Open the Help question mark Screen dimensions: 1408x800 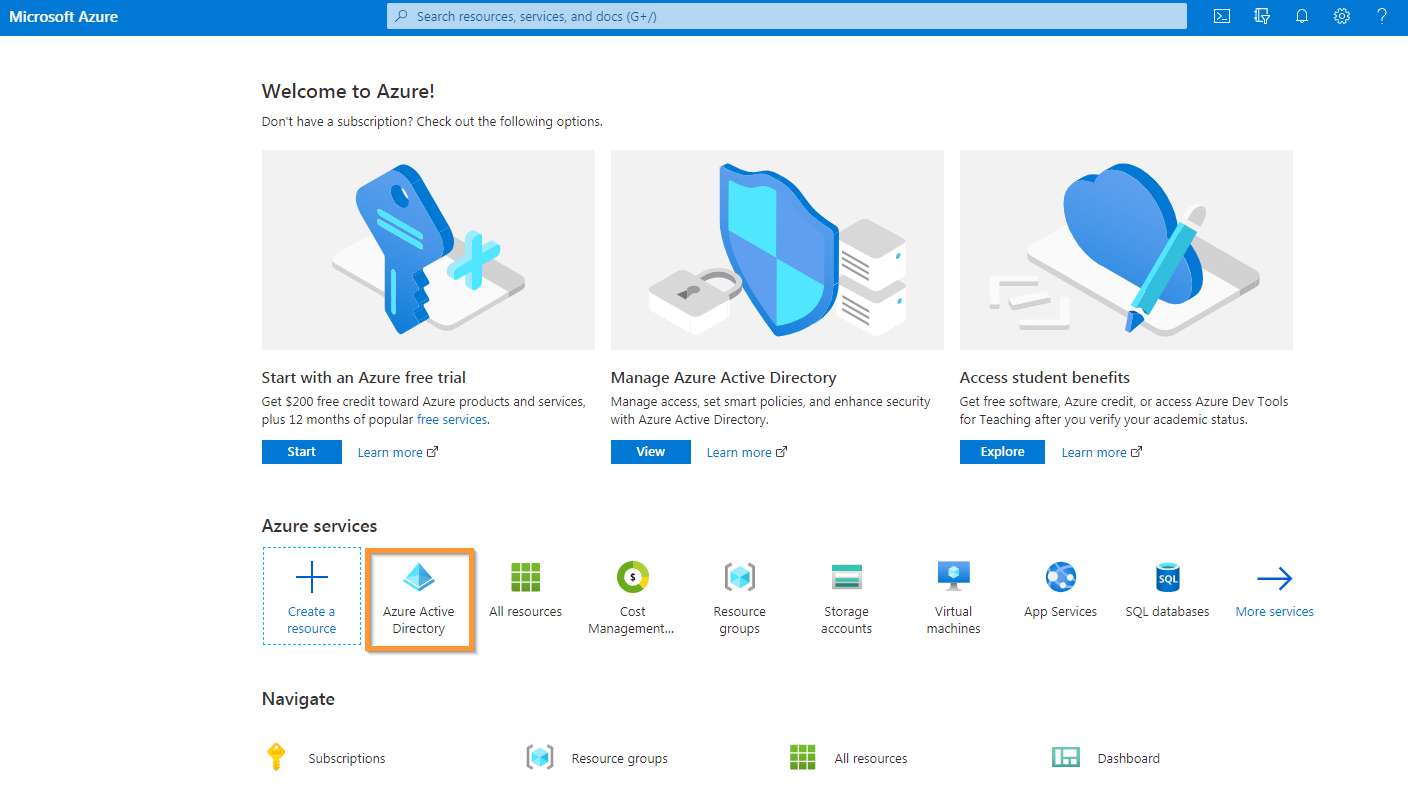point(1382,16)
